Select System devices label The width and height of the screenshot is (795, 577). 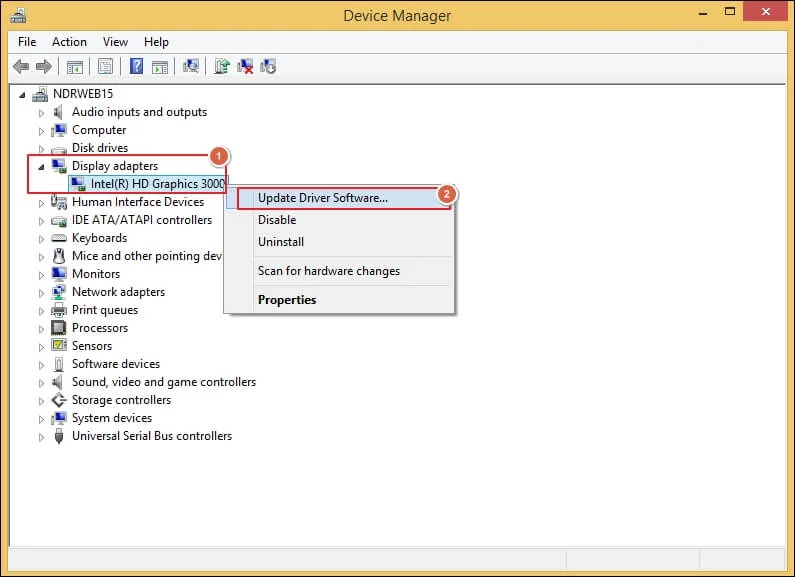click(x=112, y=418)
